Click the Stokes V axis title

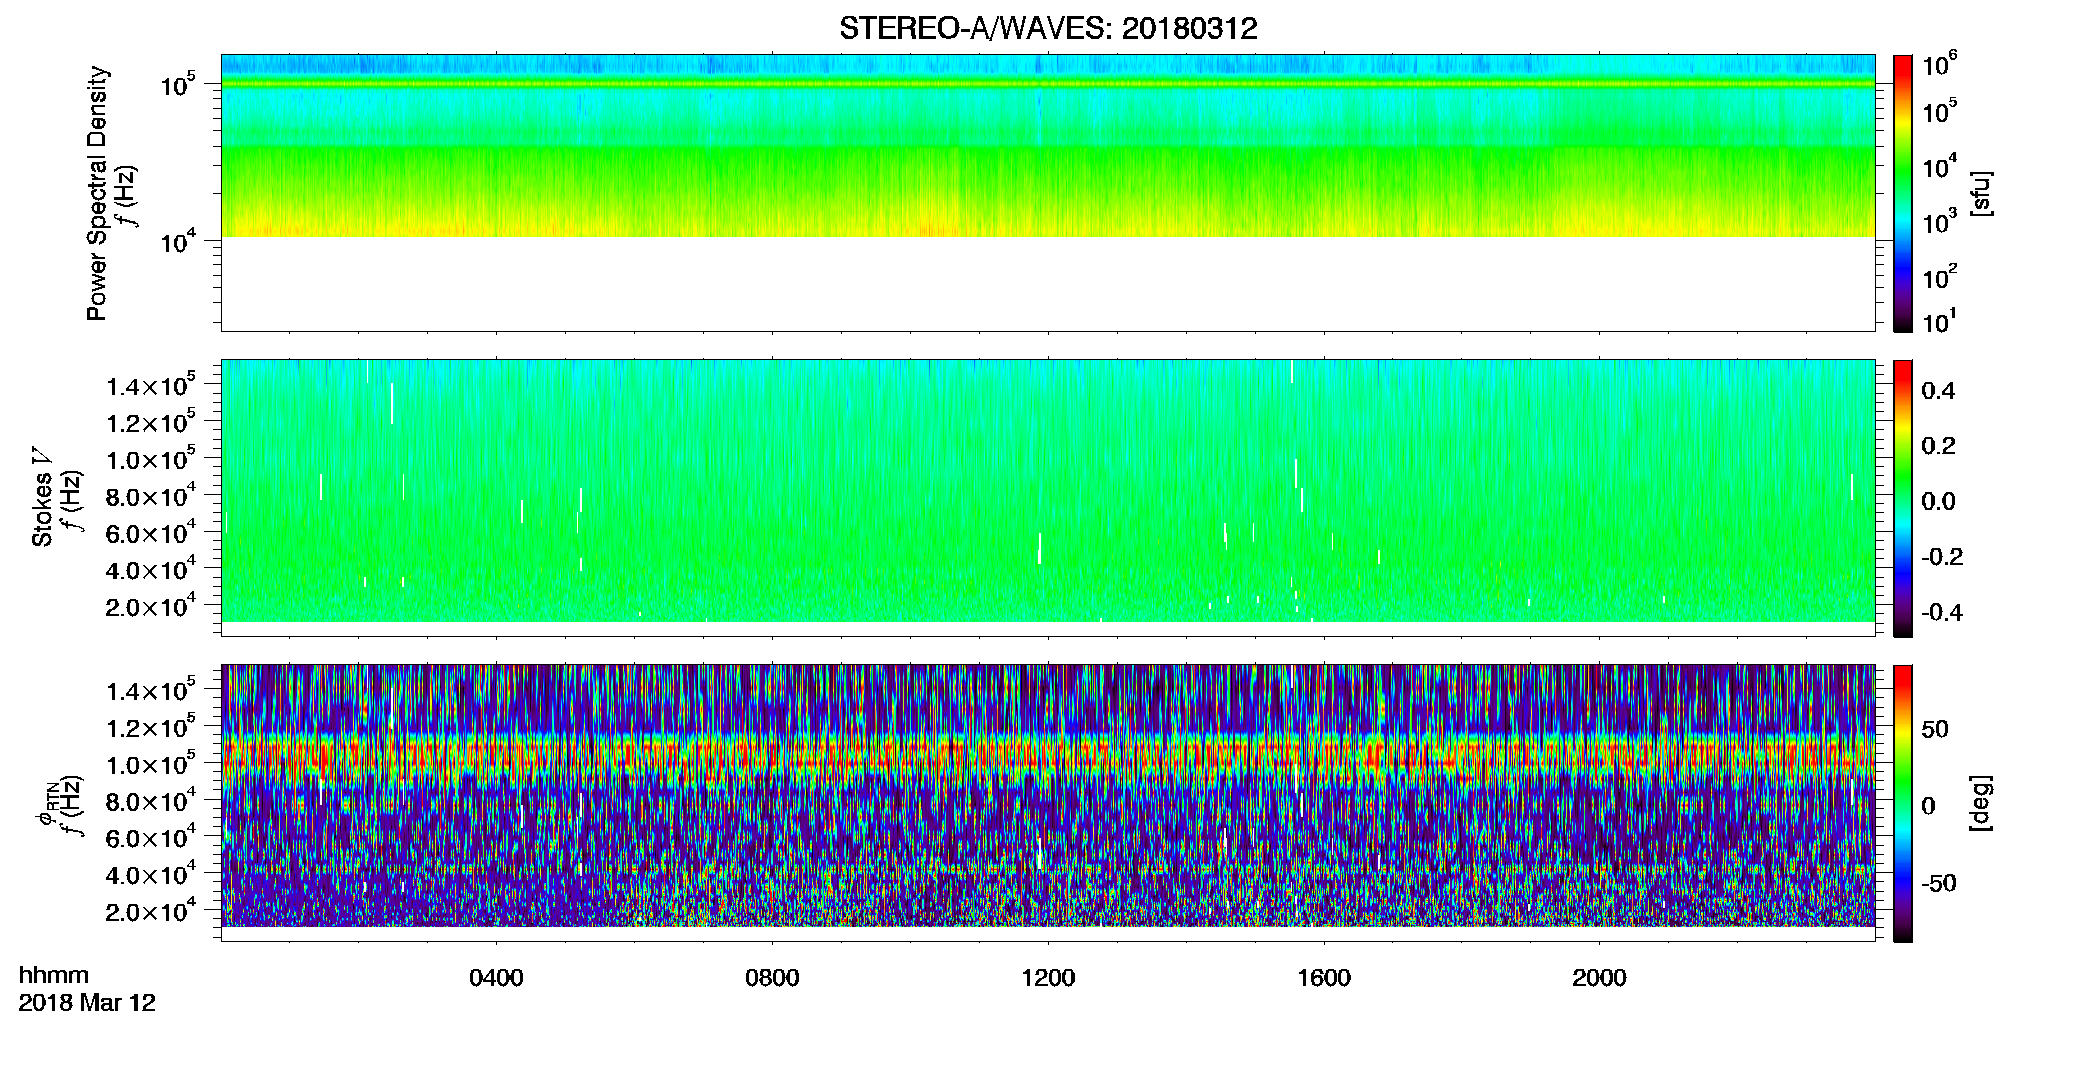43,498
